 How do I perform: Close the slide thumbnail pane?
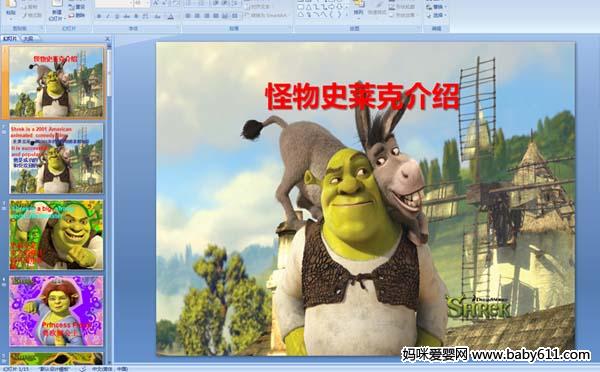coord(108,38)
